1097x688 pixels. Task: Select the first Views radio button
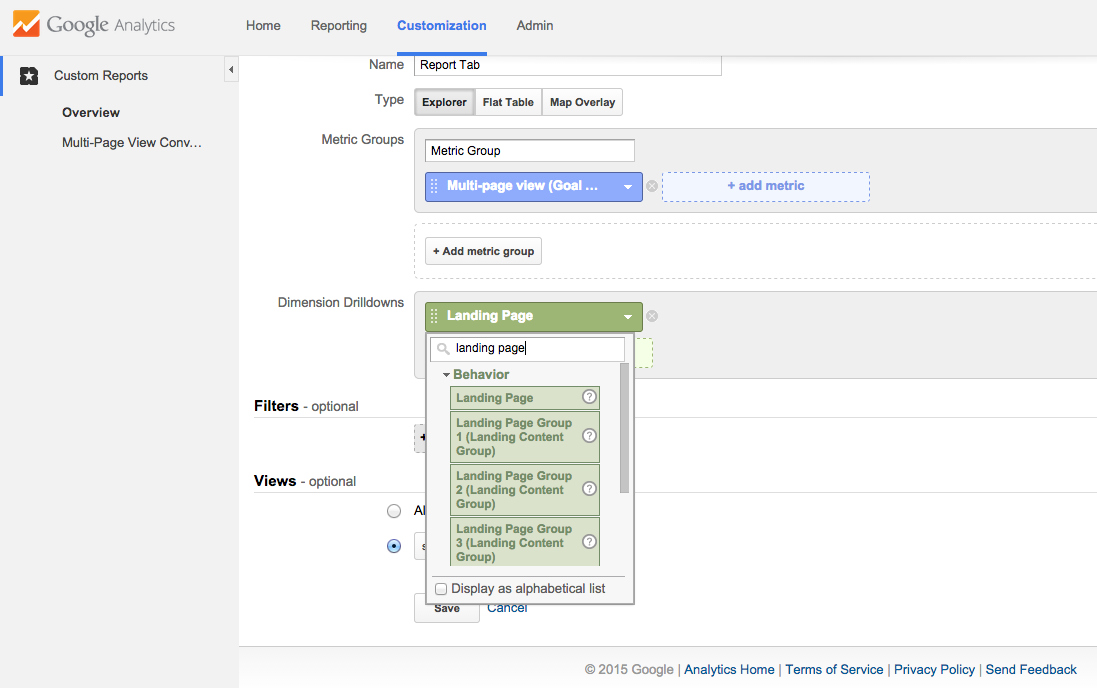tap(394, 511)
